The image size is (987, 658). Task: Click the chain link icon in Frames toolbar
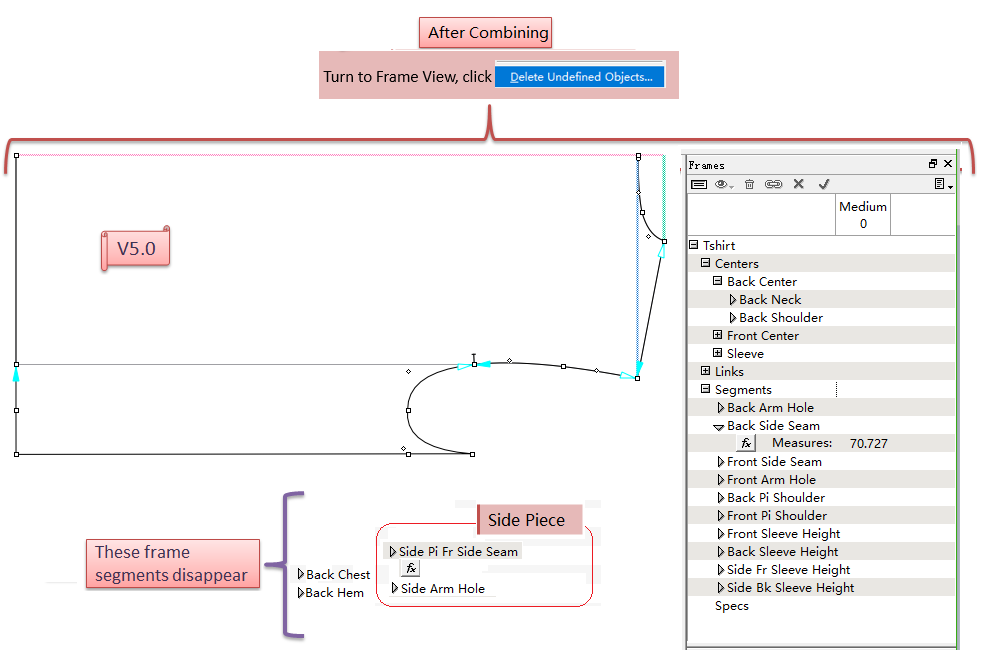[773, 184]
